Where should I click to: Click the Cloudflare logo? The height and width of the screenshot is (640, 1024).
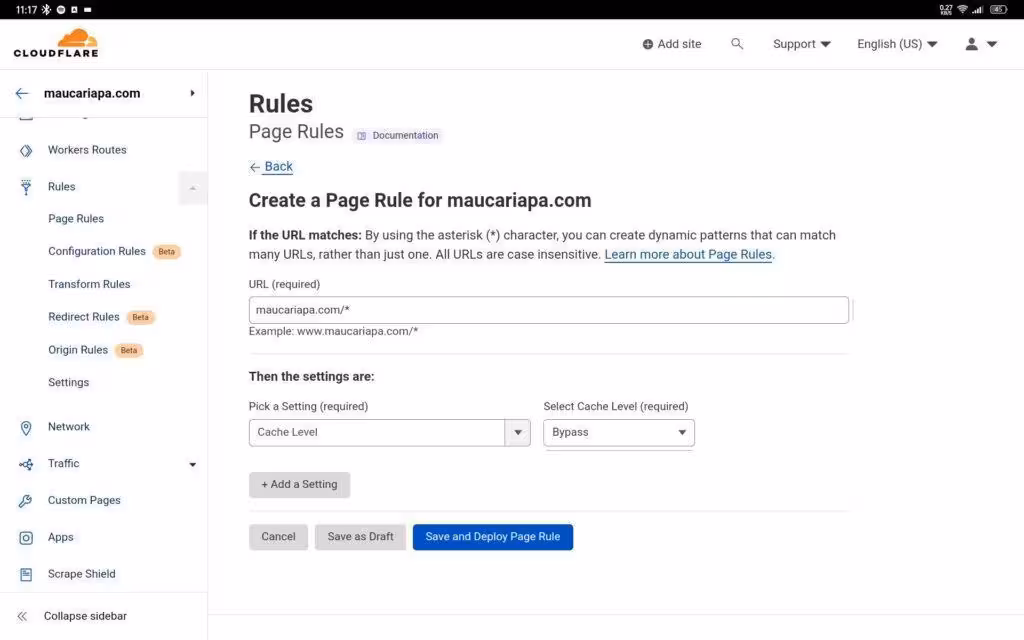coord(56,43)
